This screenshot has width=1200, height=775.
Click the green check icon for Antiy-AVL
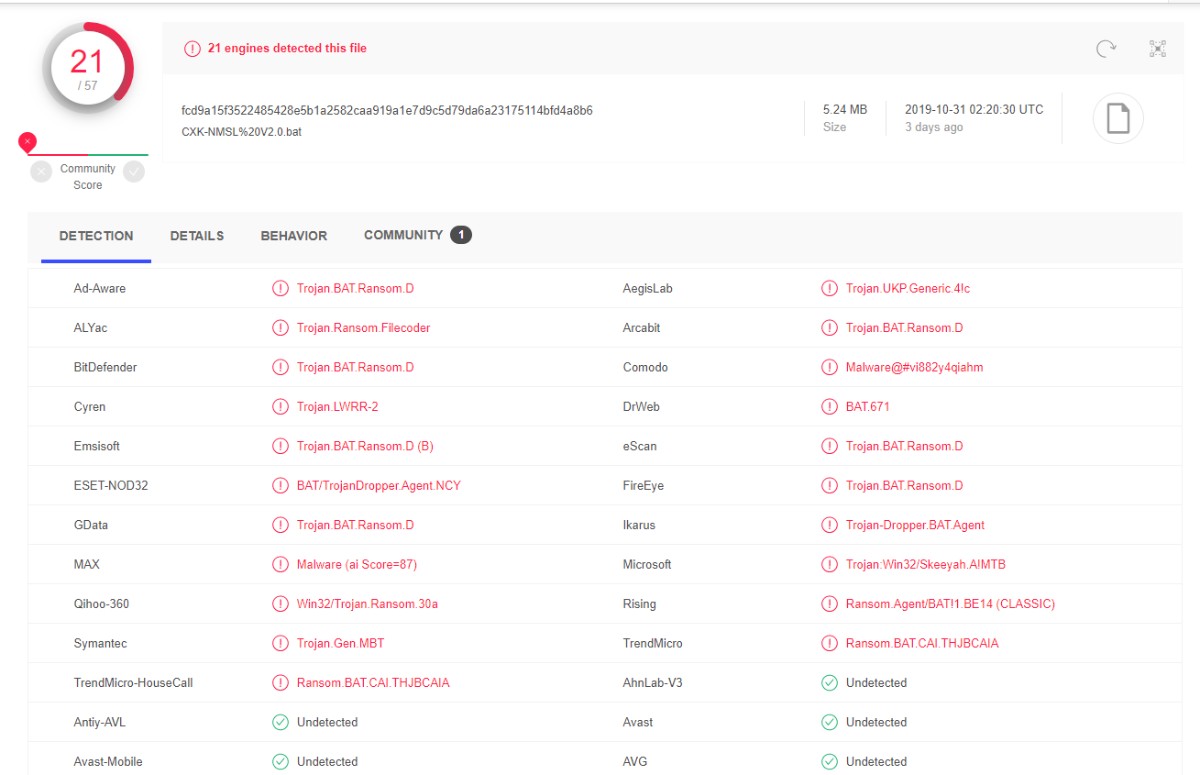(280, 722)
